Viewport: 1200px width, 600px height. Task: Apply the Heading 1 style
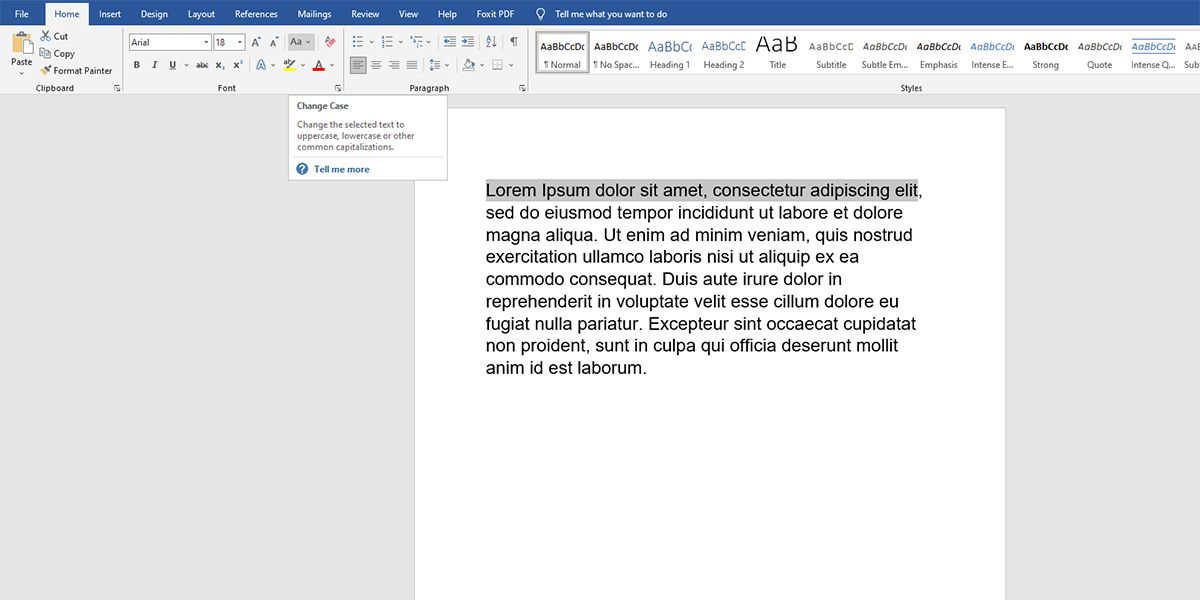point(669,52)
